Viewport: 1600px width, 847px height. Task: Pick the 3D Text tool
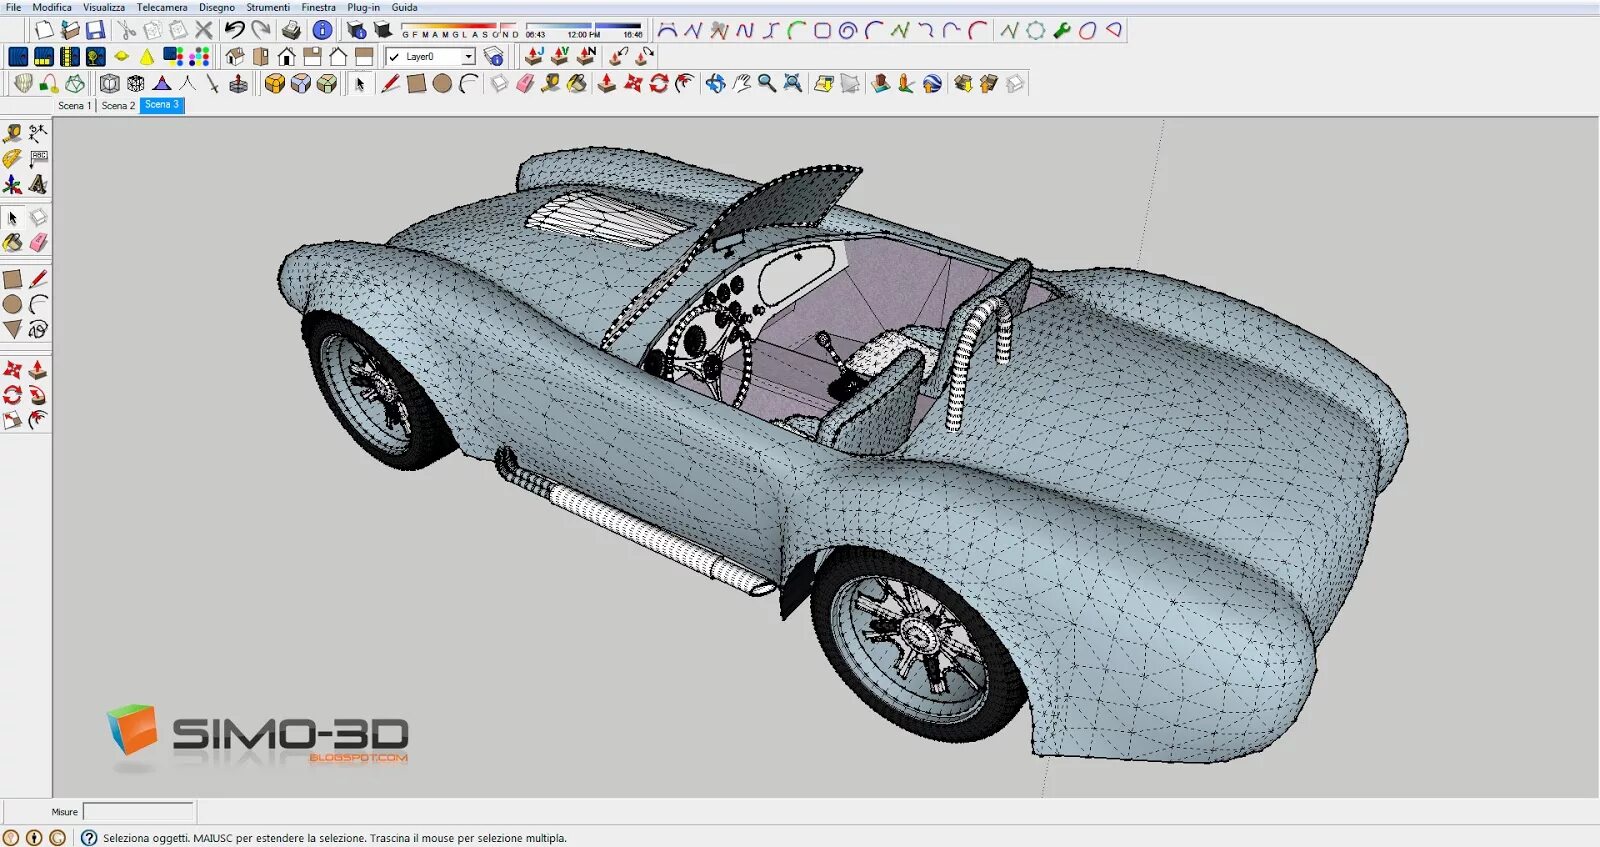point(38,184)
